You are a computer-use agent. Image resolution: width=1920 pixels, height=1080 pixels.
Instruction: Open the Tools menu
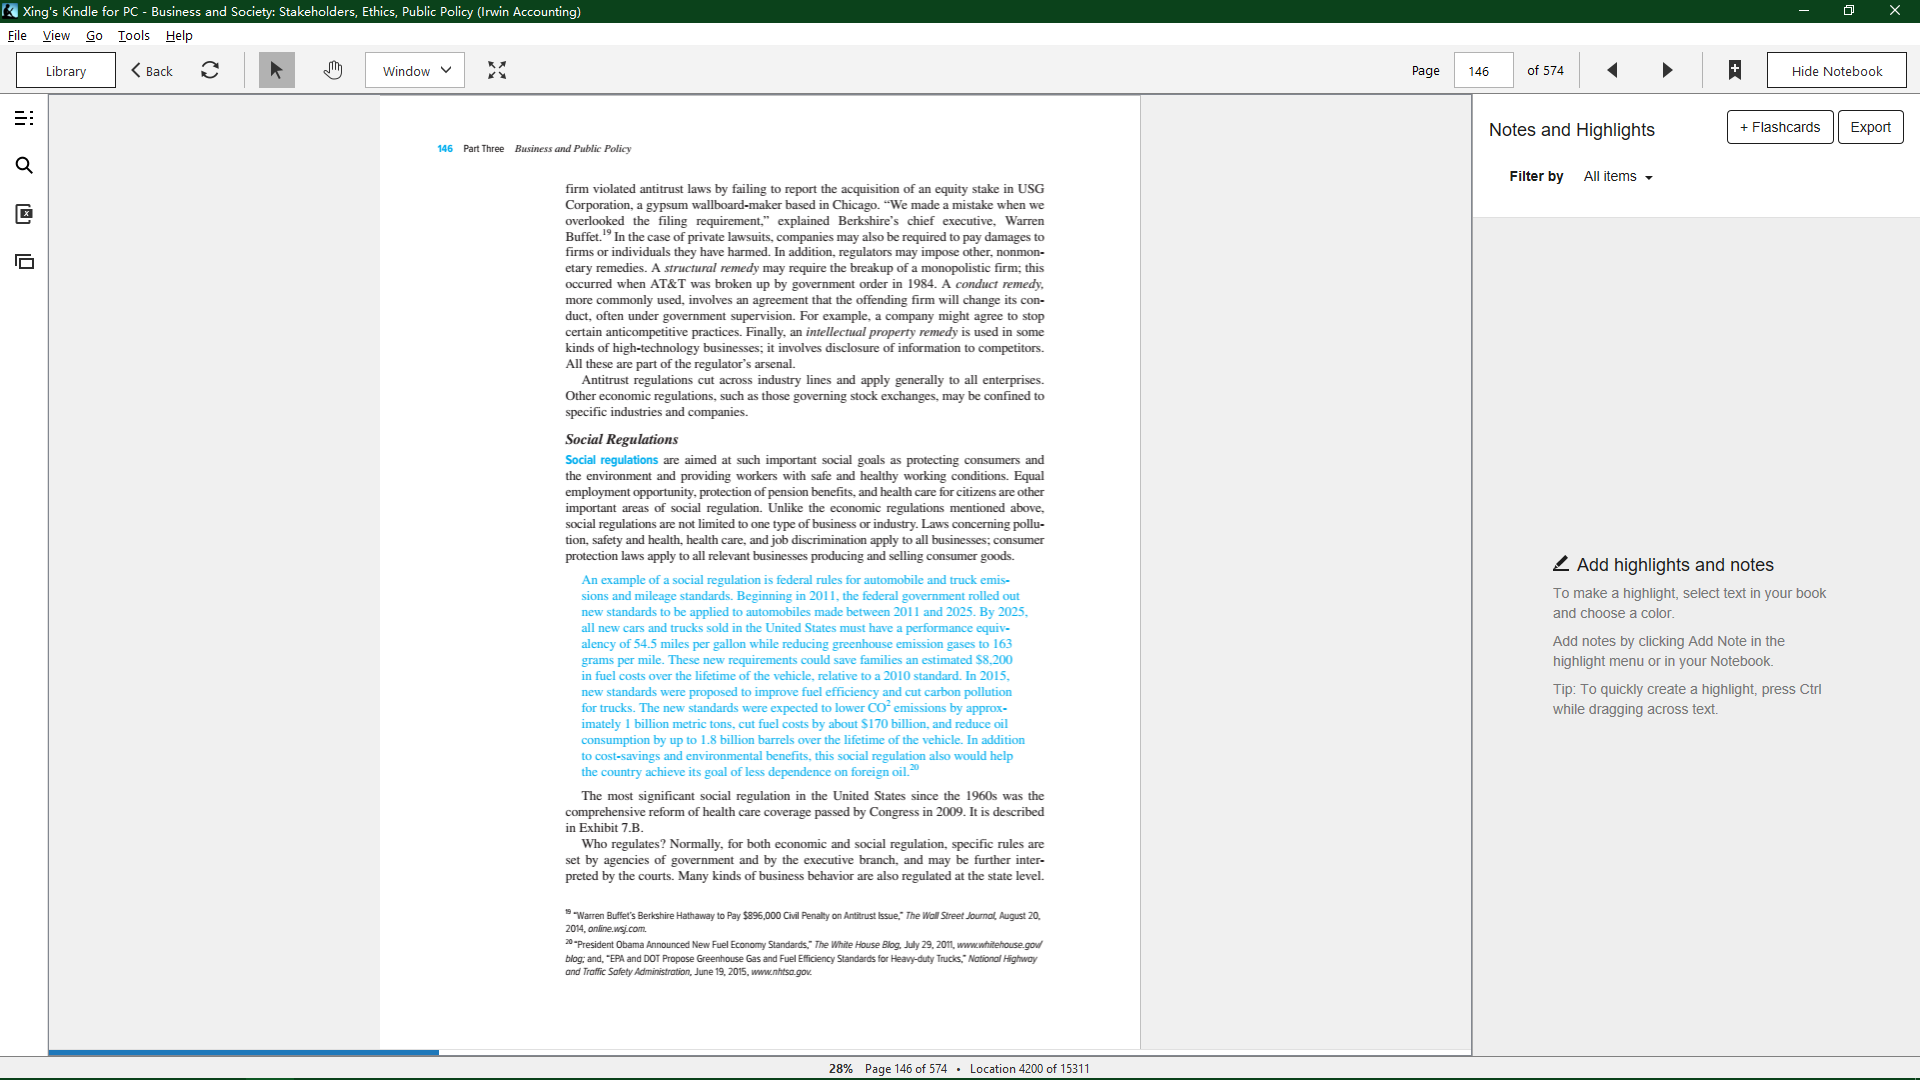pos(134,35)
